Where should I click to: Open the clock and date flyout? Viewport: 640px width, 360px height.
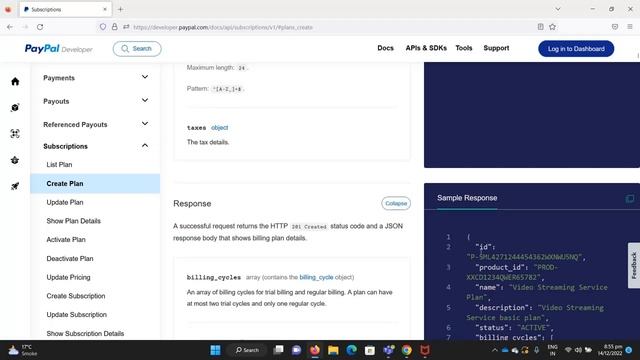[610, 350]
